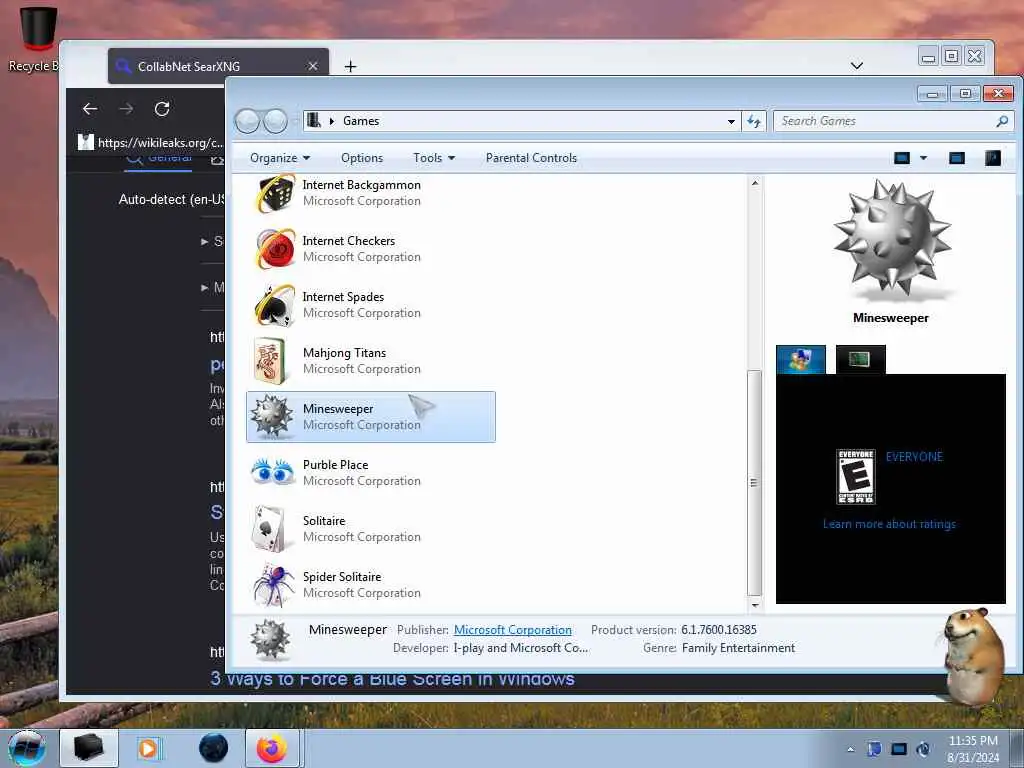Screen dimensions: 1024x768
Task: Click the games list scrollbar thumb
Action: tap(754, 483)
